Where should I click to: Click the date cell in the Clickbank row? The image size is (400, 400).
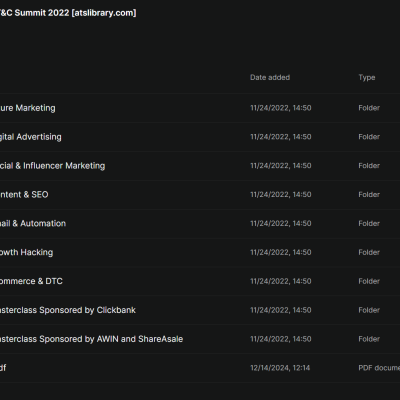pyautogui.click(x=281, y=310)
